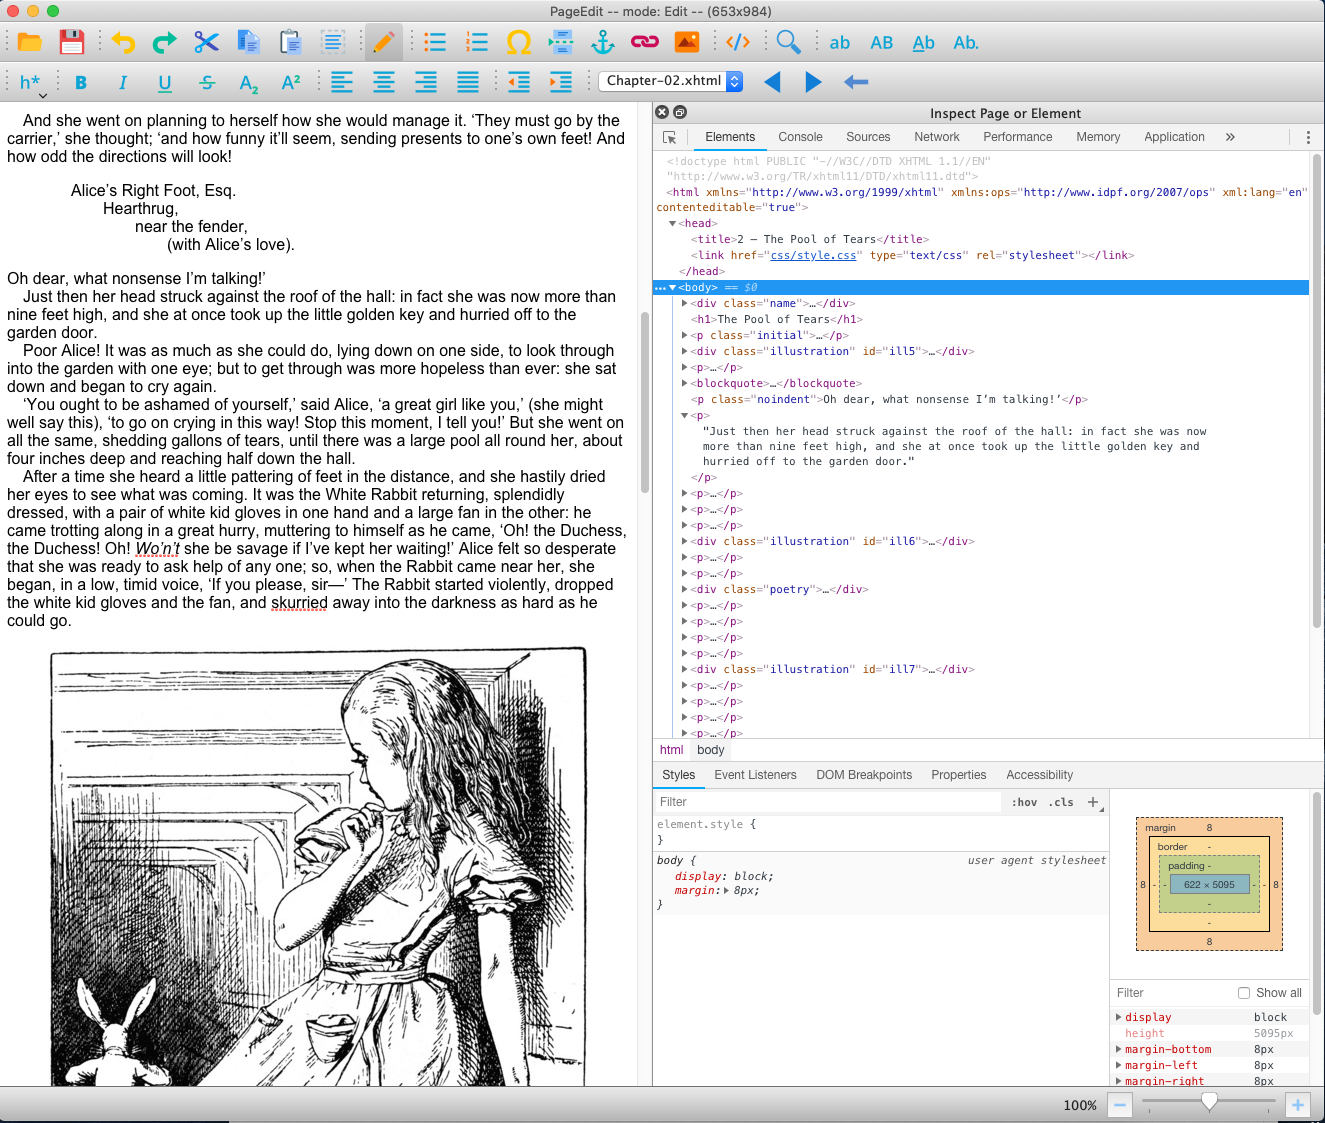Viewport: 1325px width, 1123px height.
Task: Toggle subscript formatting
Action: [x=249, y=83]
